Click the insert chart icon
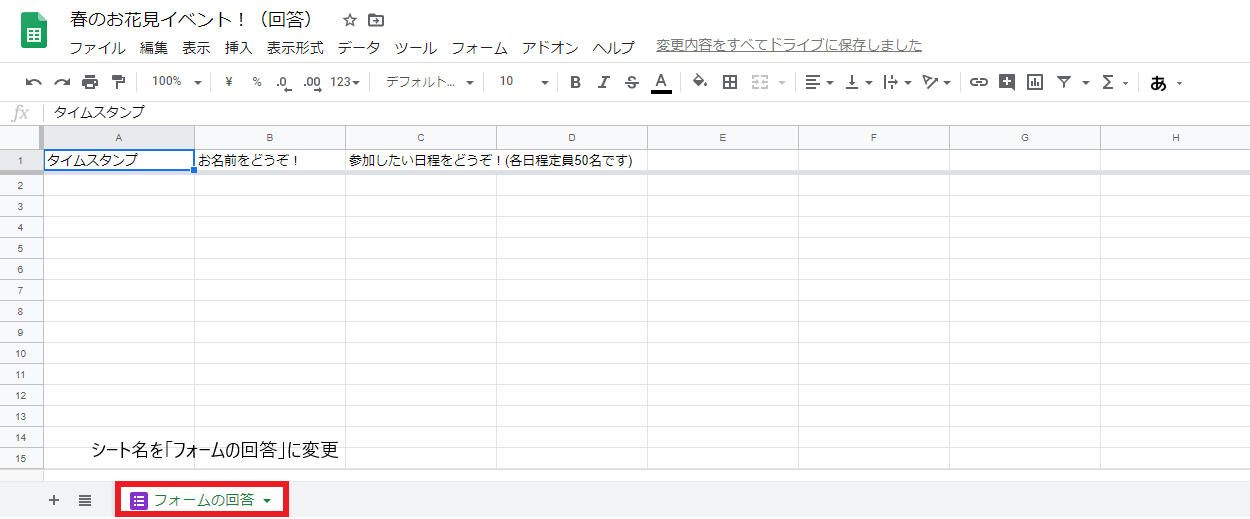1250x519 pixels. click(x=1035, y=82)
